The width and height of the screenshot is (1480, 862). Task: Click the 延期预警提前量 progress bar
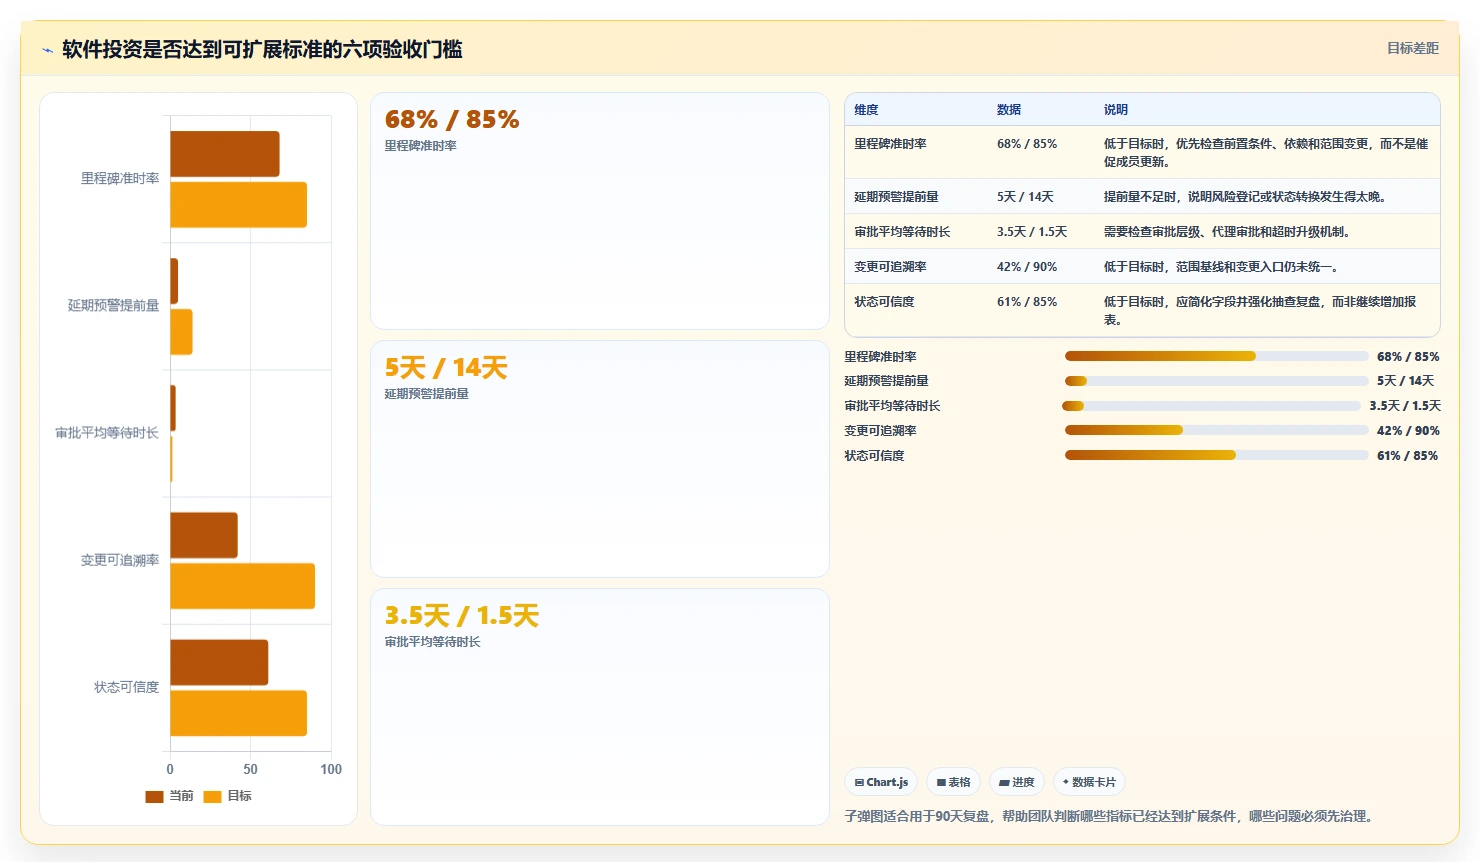point(1216,381)
